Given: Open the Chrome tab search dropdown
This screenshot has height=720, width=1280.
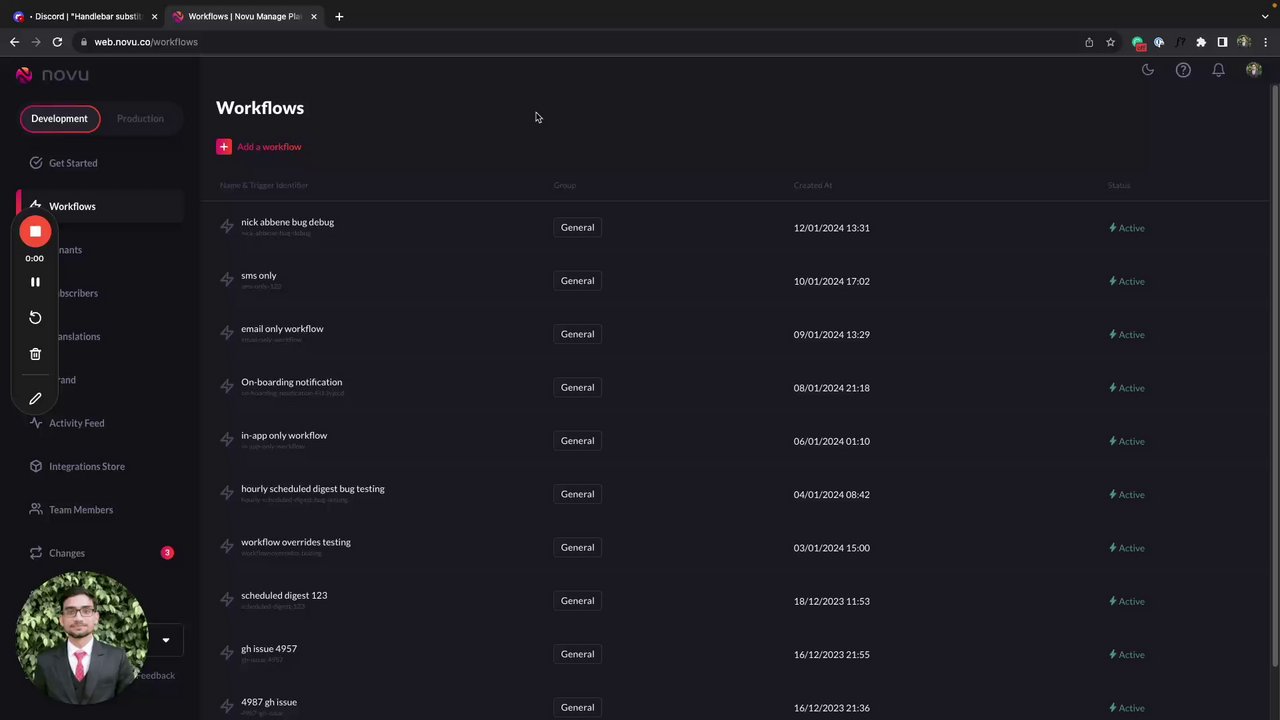Looking at the screenshot, I should [1265, 16].
